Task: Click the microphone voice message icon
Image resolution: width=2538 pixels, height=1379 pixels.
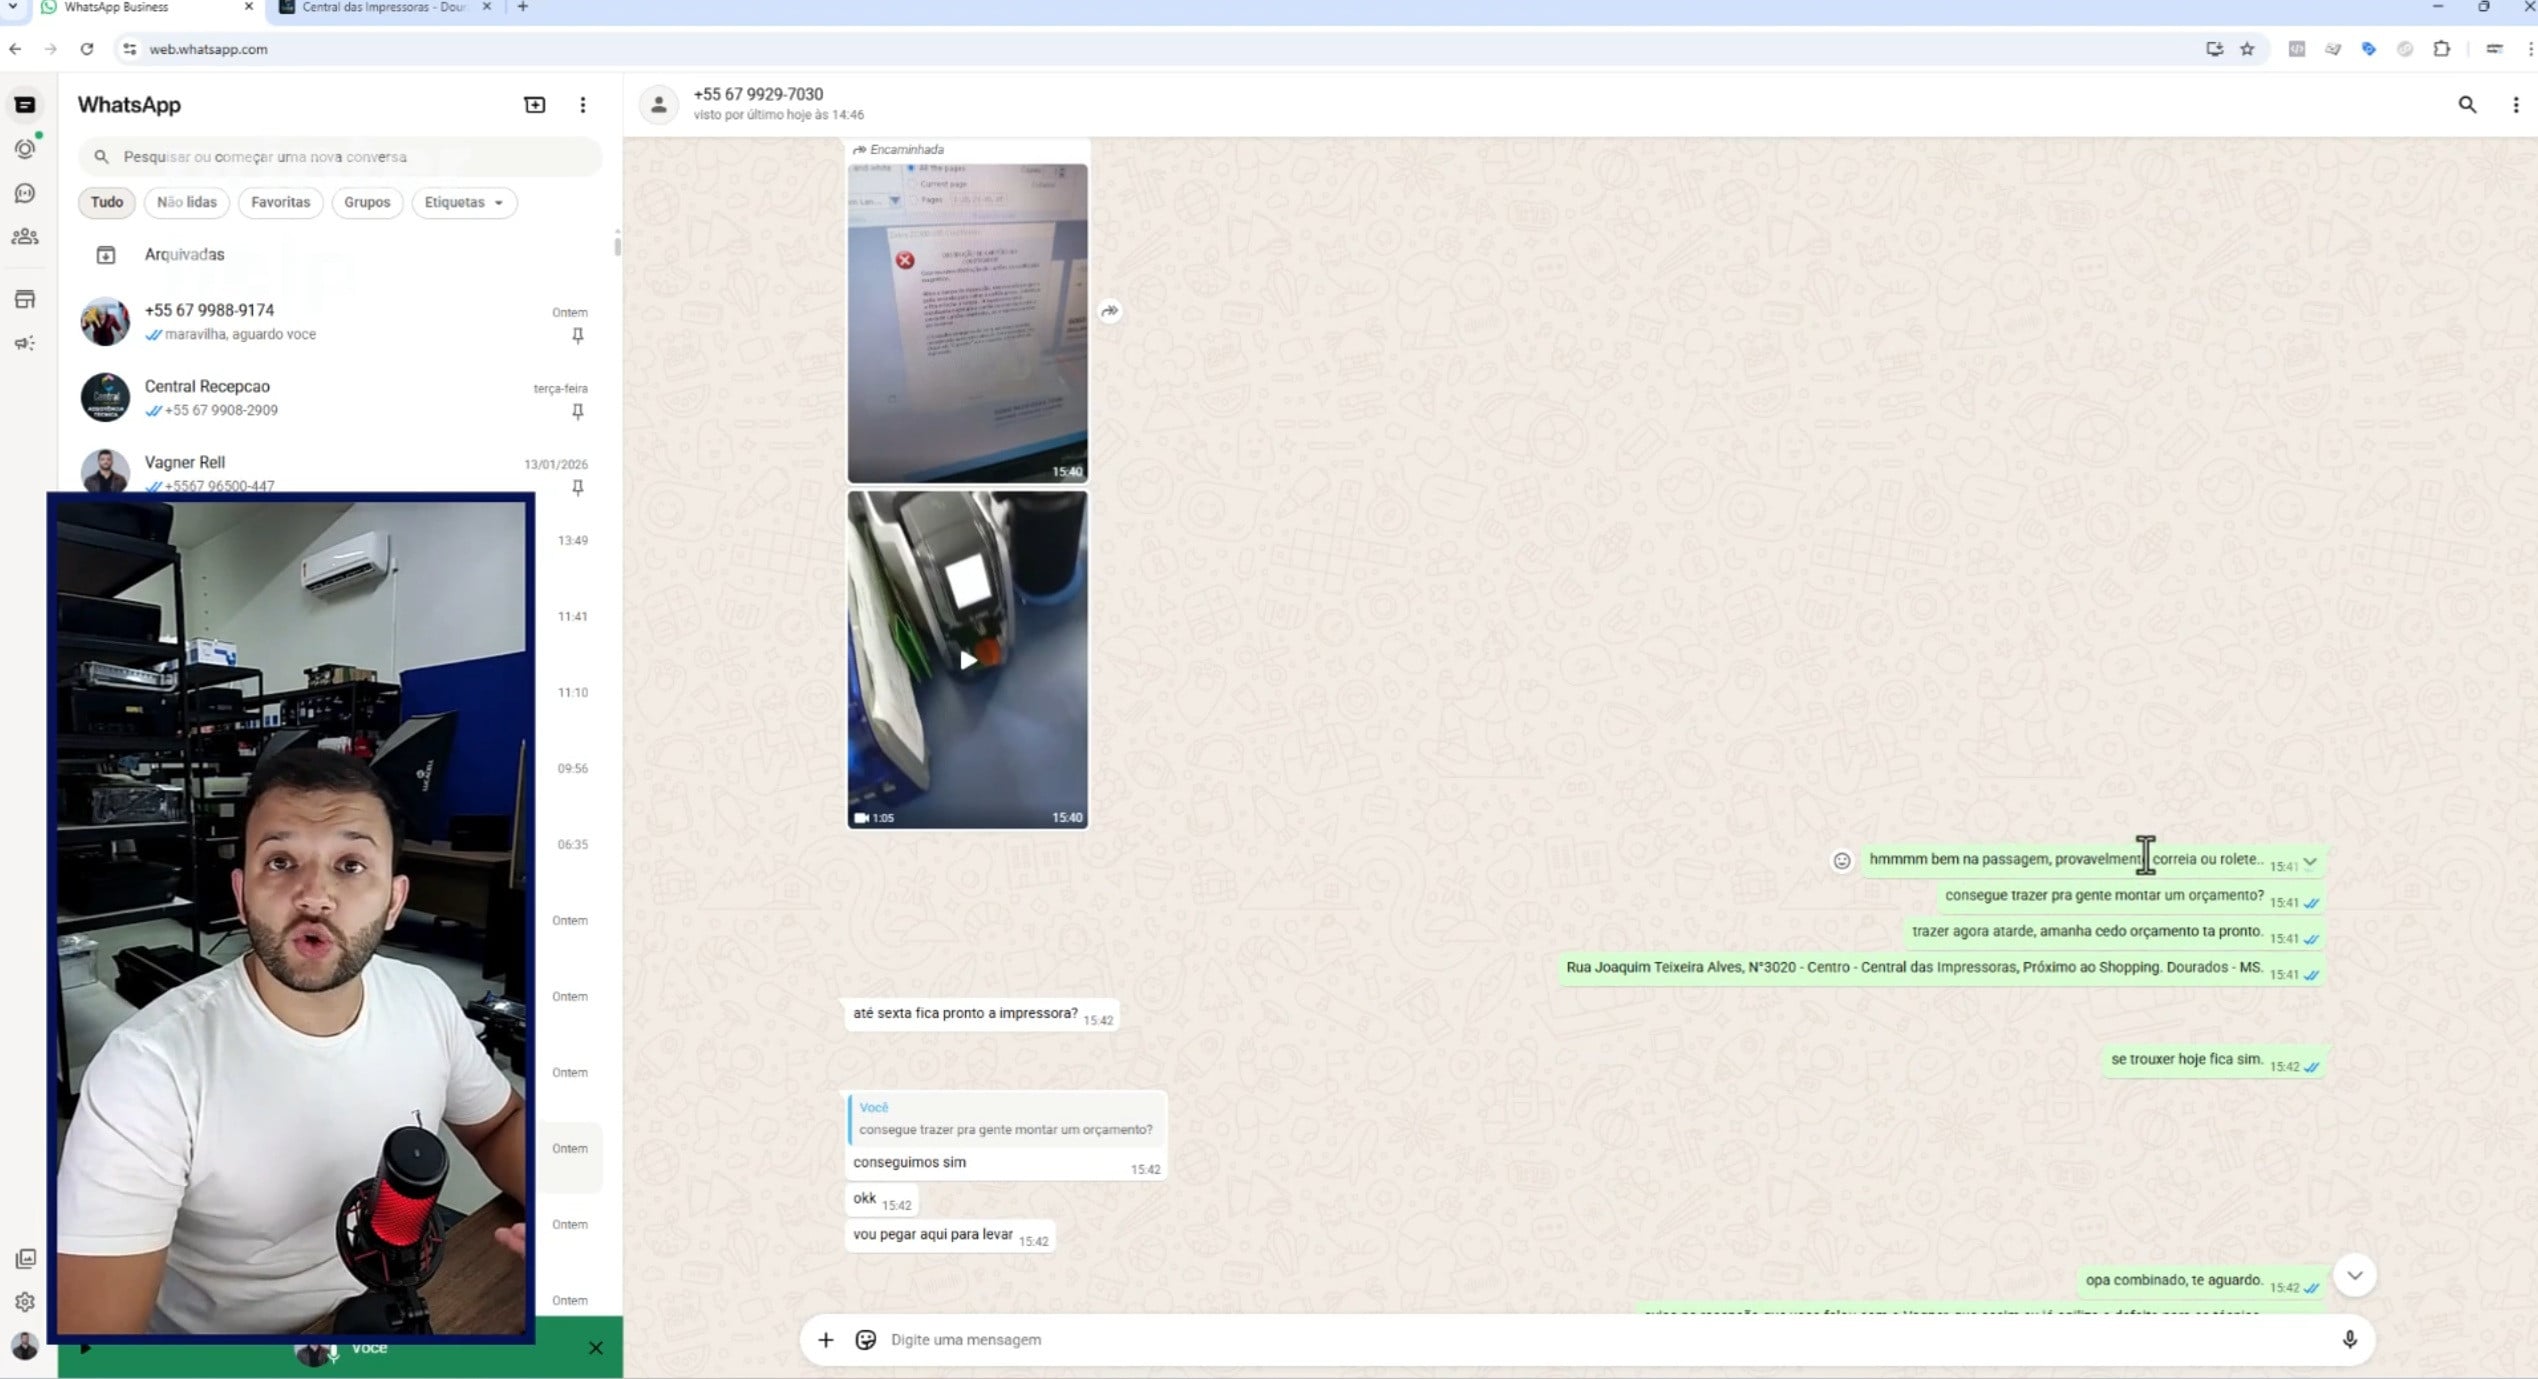Action: 2349,1340
